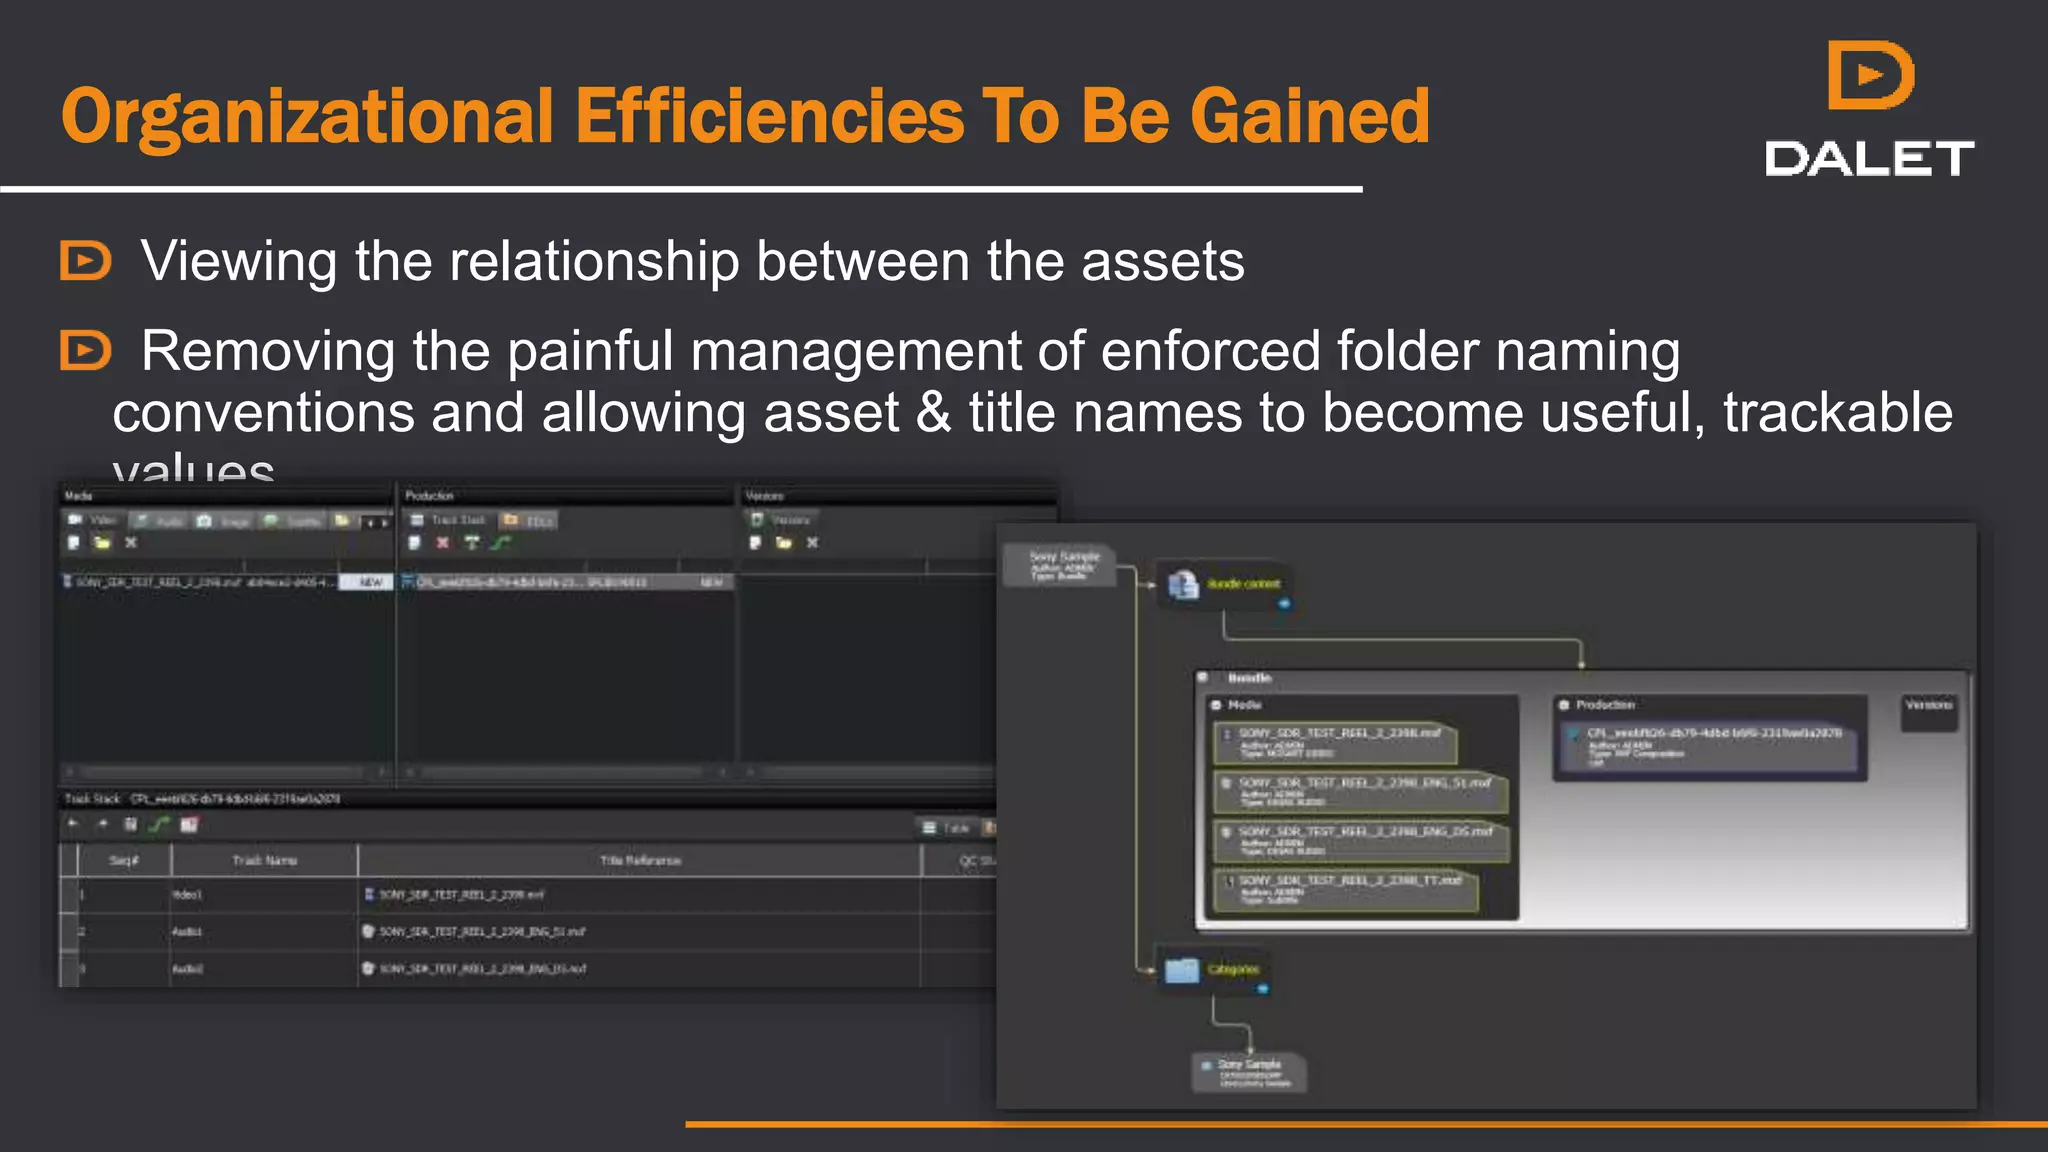Screen dimensions: 2048x1152
Task: Collapse the Media group in bundle
Action: [1217, 705]
